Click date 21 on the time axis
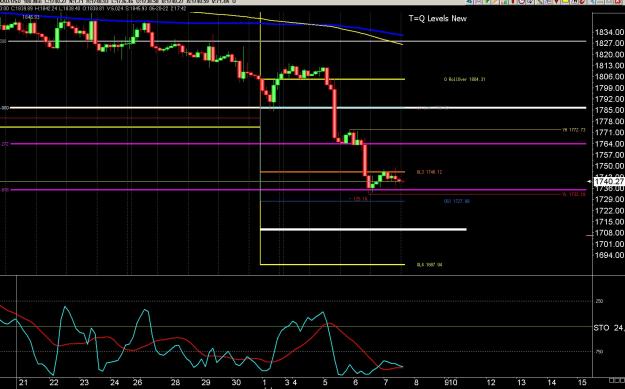 tap(24, 383)
